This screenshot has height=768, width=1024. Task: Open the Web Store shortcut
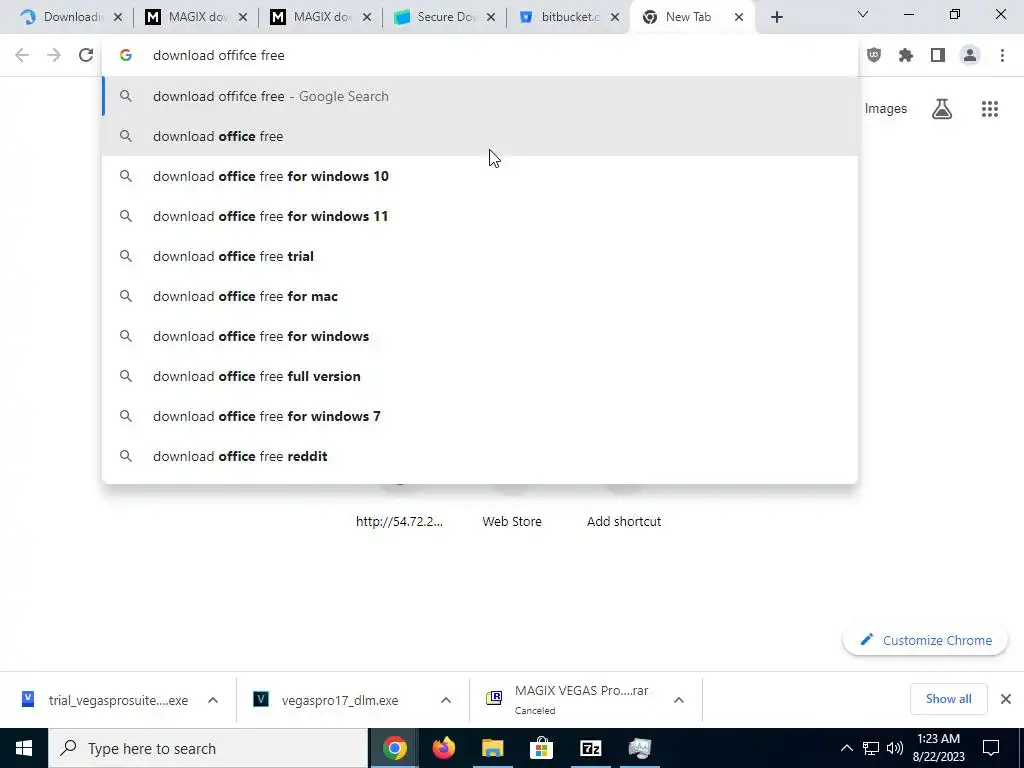pos(511,521)
